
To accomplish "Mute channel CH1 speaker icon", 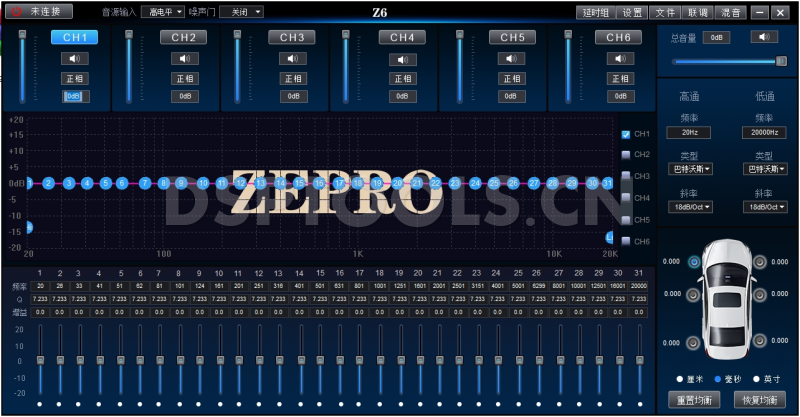I will coord(74,59).
